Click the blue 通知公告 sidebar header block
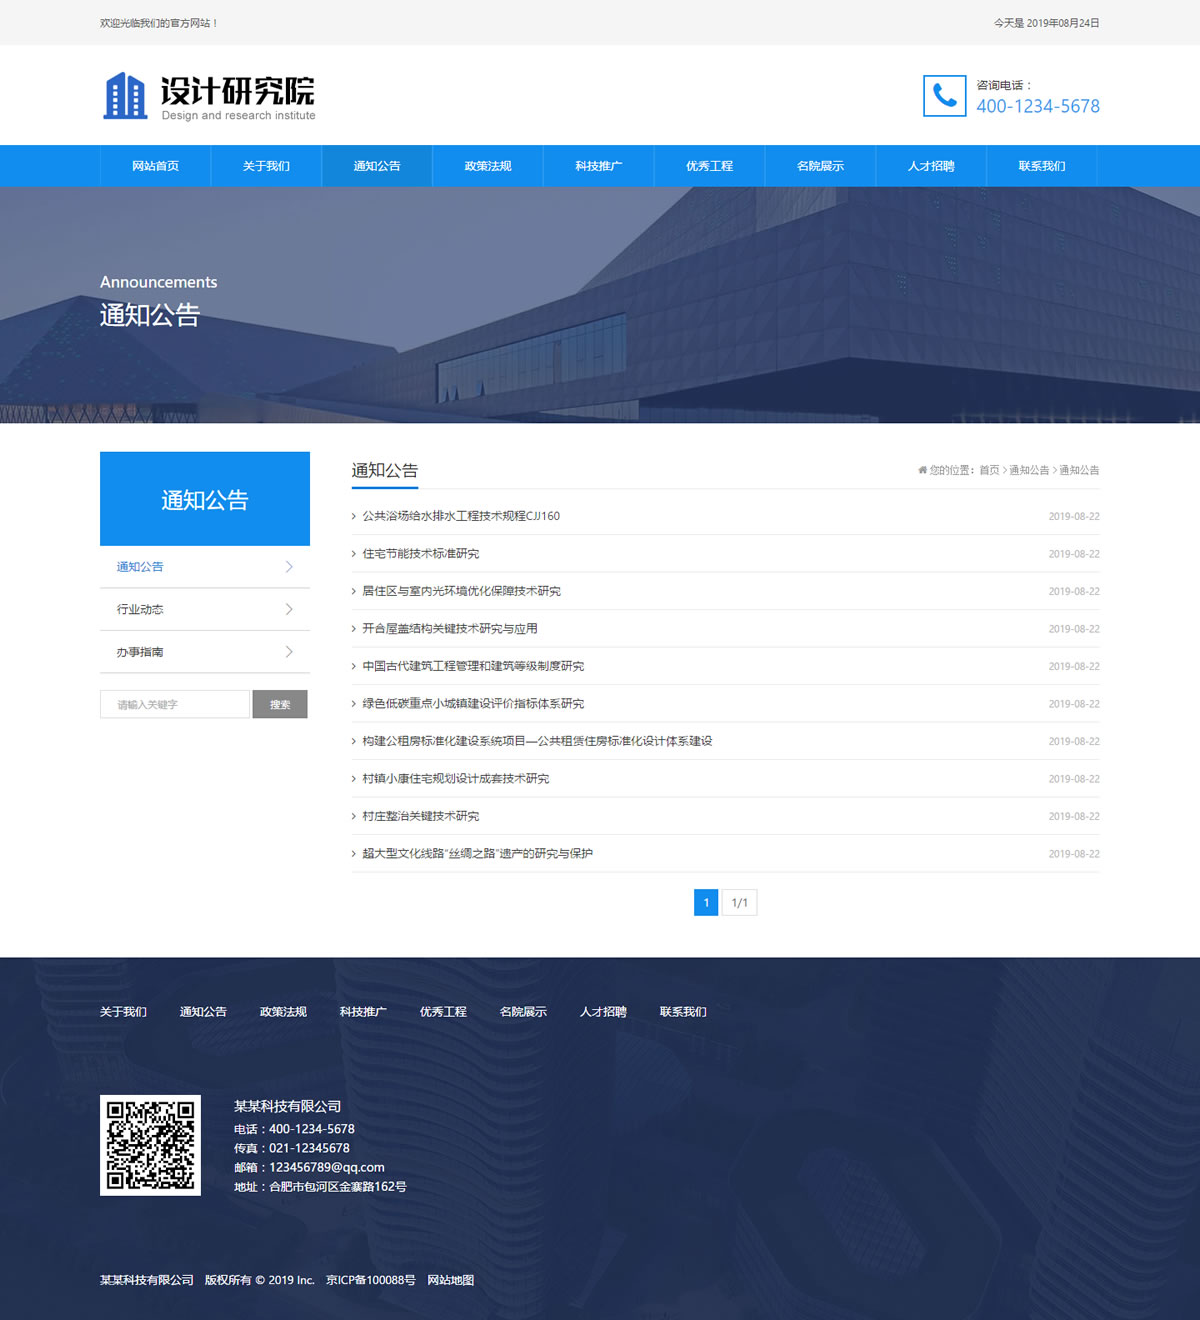Viewport: 1200px width, 1320px height. click(205, 499)
